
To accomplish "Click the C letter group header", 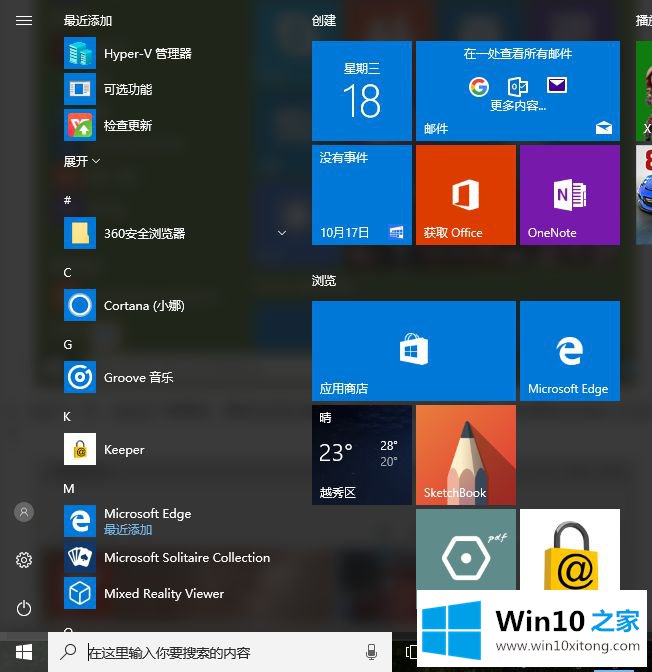I will (67, 272).
